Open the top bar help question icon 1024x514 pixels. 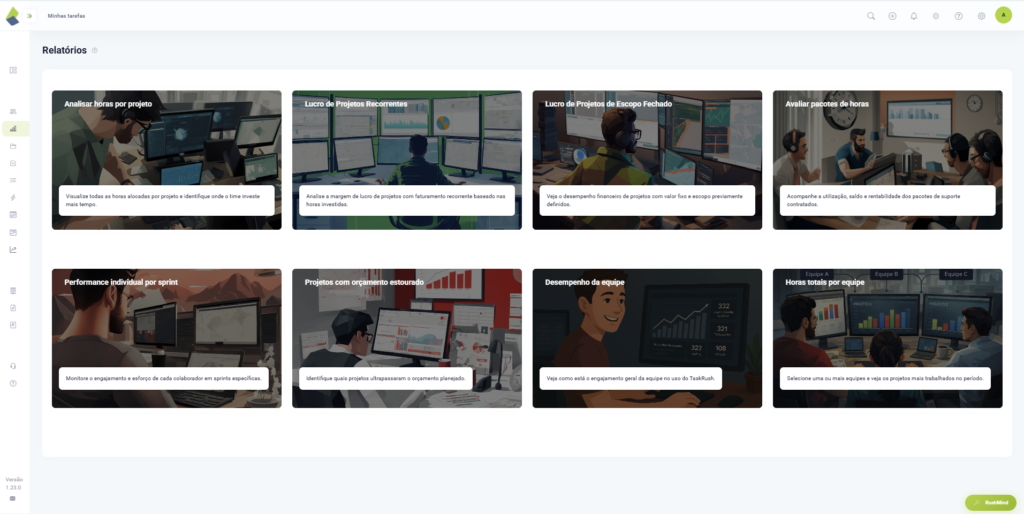[x=958, y=16]
